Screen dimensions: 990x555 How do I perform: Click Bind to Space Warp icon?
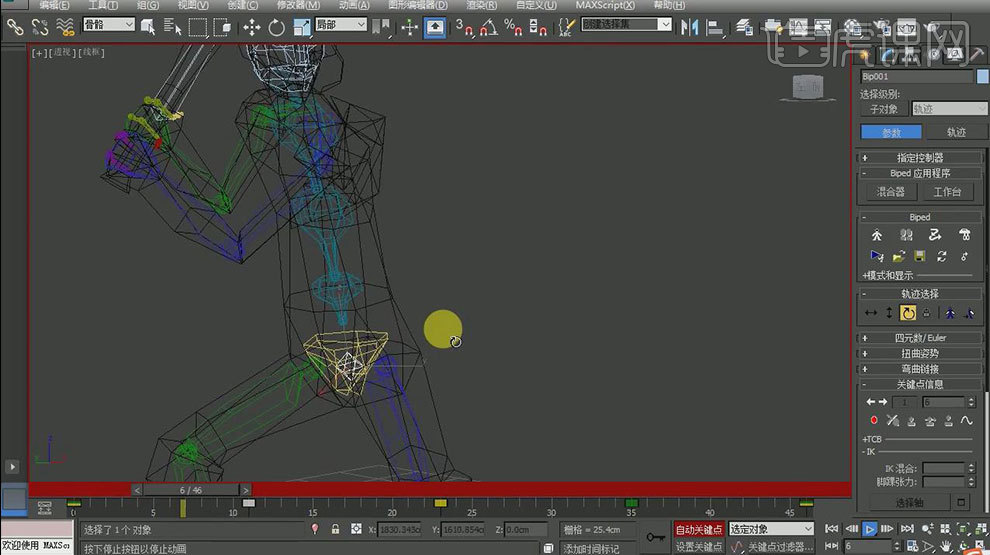click(x=65, y=27)
